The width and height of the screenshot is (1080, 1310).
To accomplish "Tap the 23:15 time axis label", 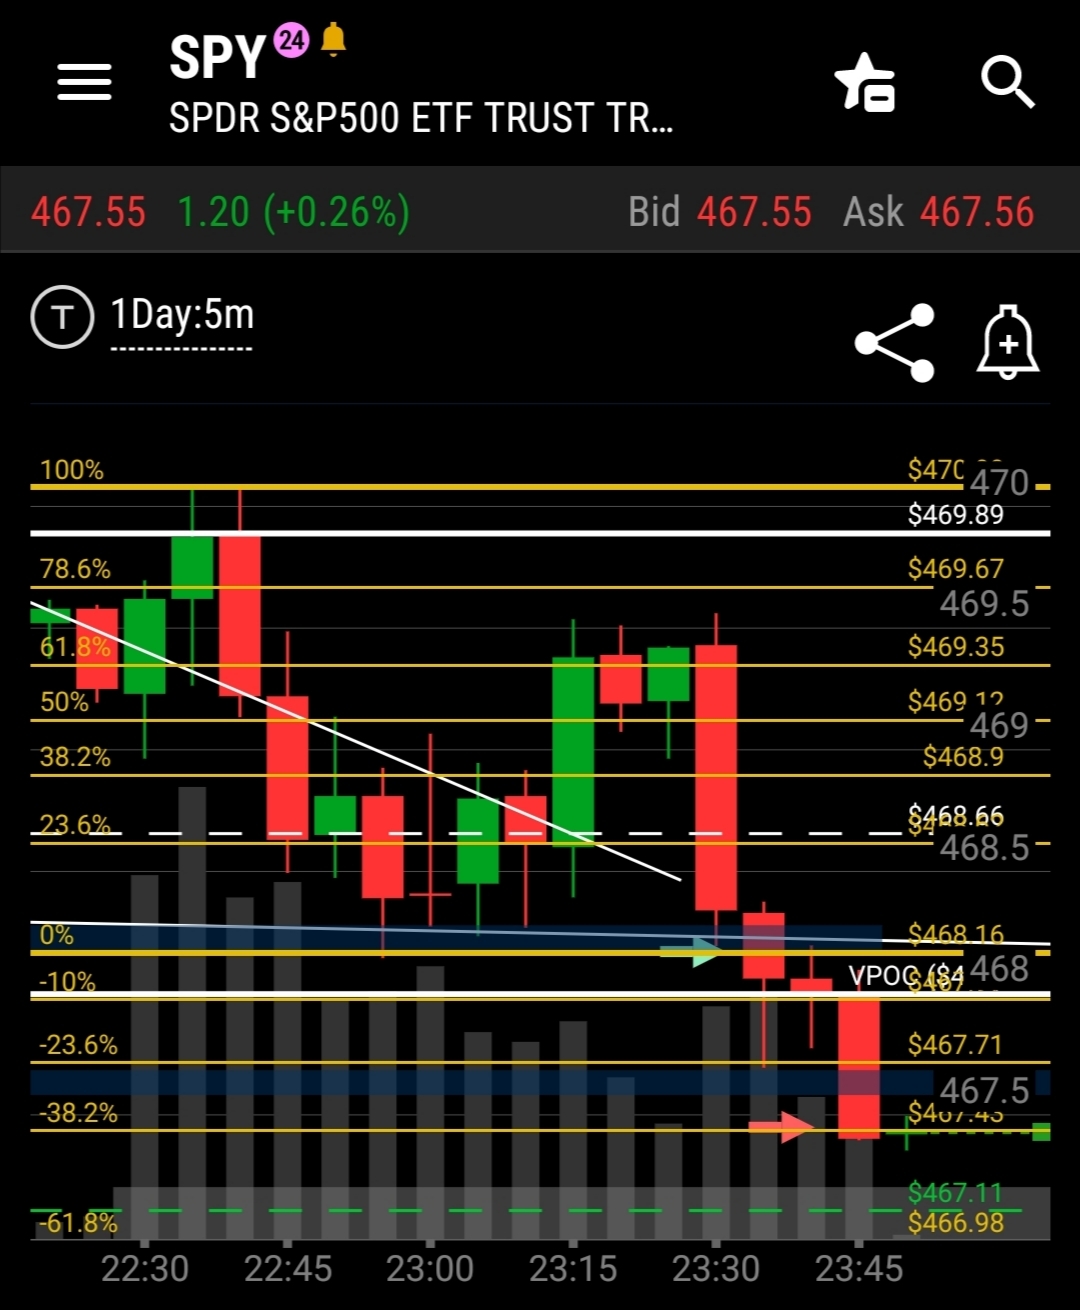I will (x=573, y=1269).
